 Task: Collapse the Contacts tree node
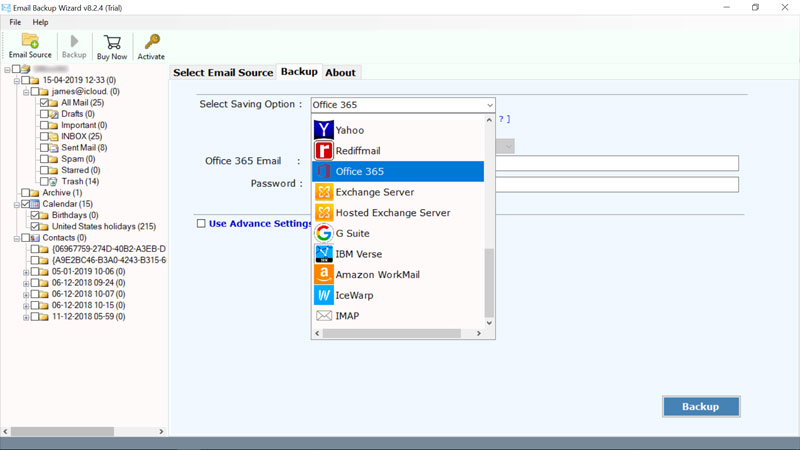[16, 238]
